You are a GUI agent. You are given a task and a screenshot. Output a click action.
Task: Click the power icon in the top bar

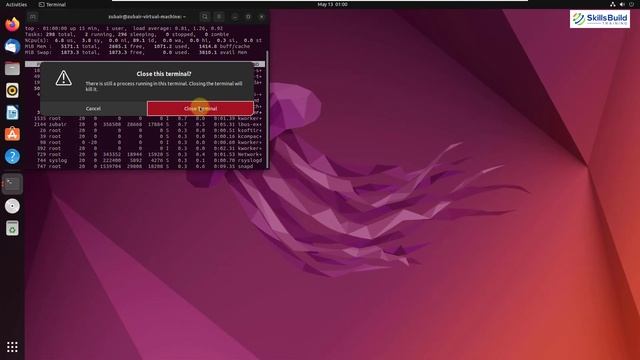click(x=631, y=4)
